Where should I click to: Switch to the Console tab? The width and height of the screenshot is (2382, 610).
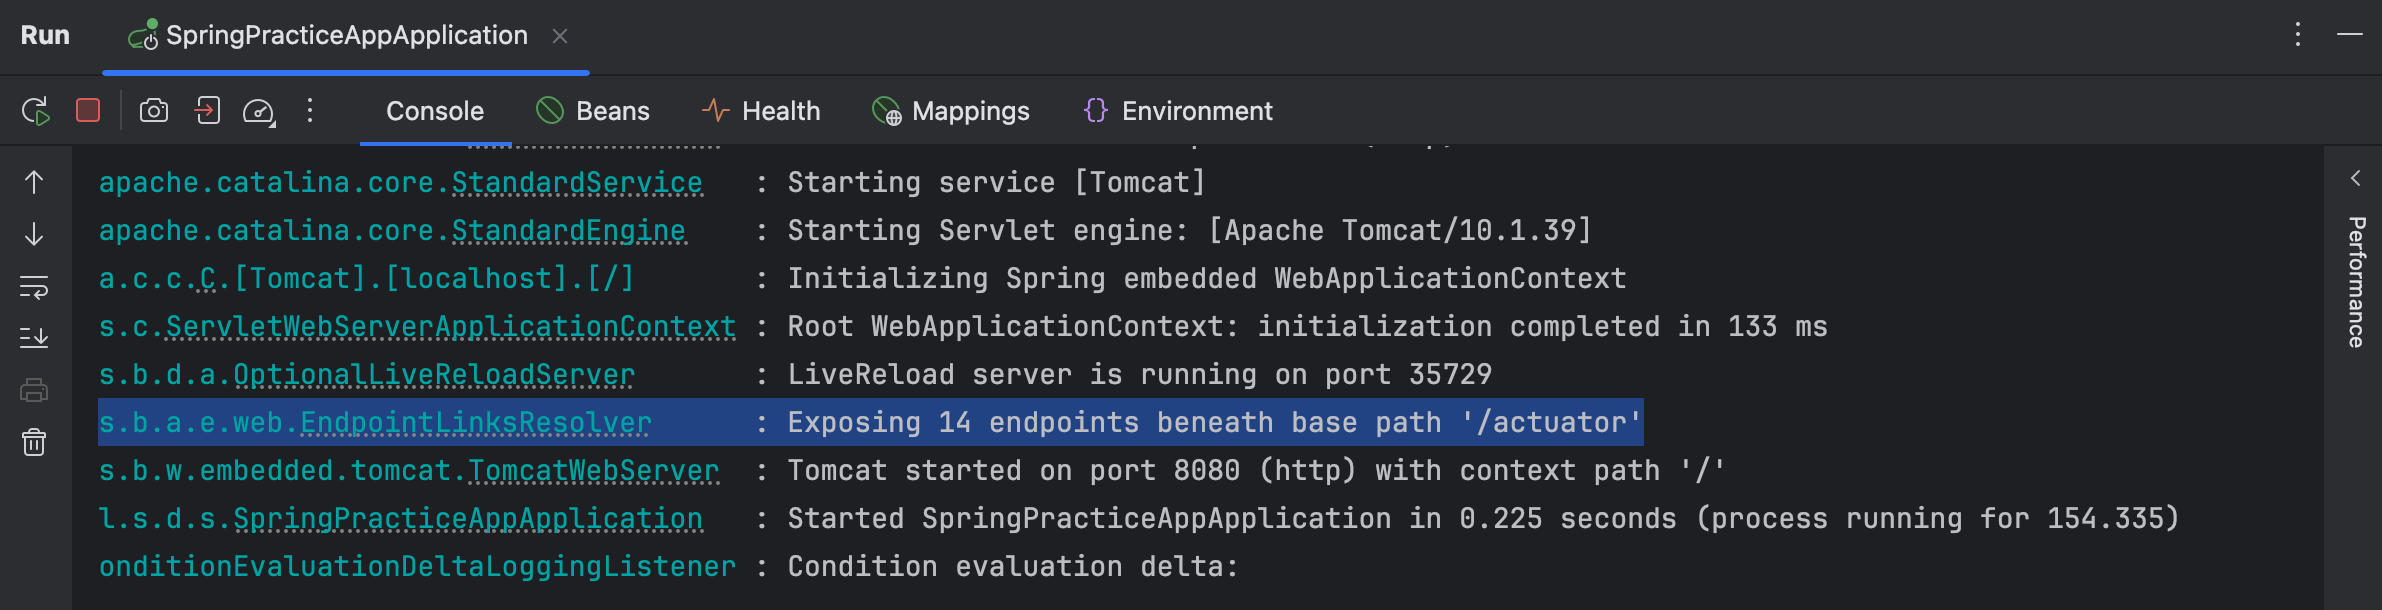pyautogui.click(x=435, y=111)
